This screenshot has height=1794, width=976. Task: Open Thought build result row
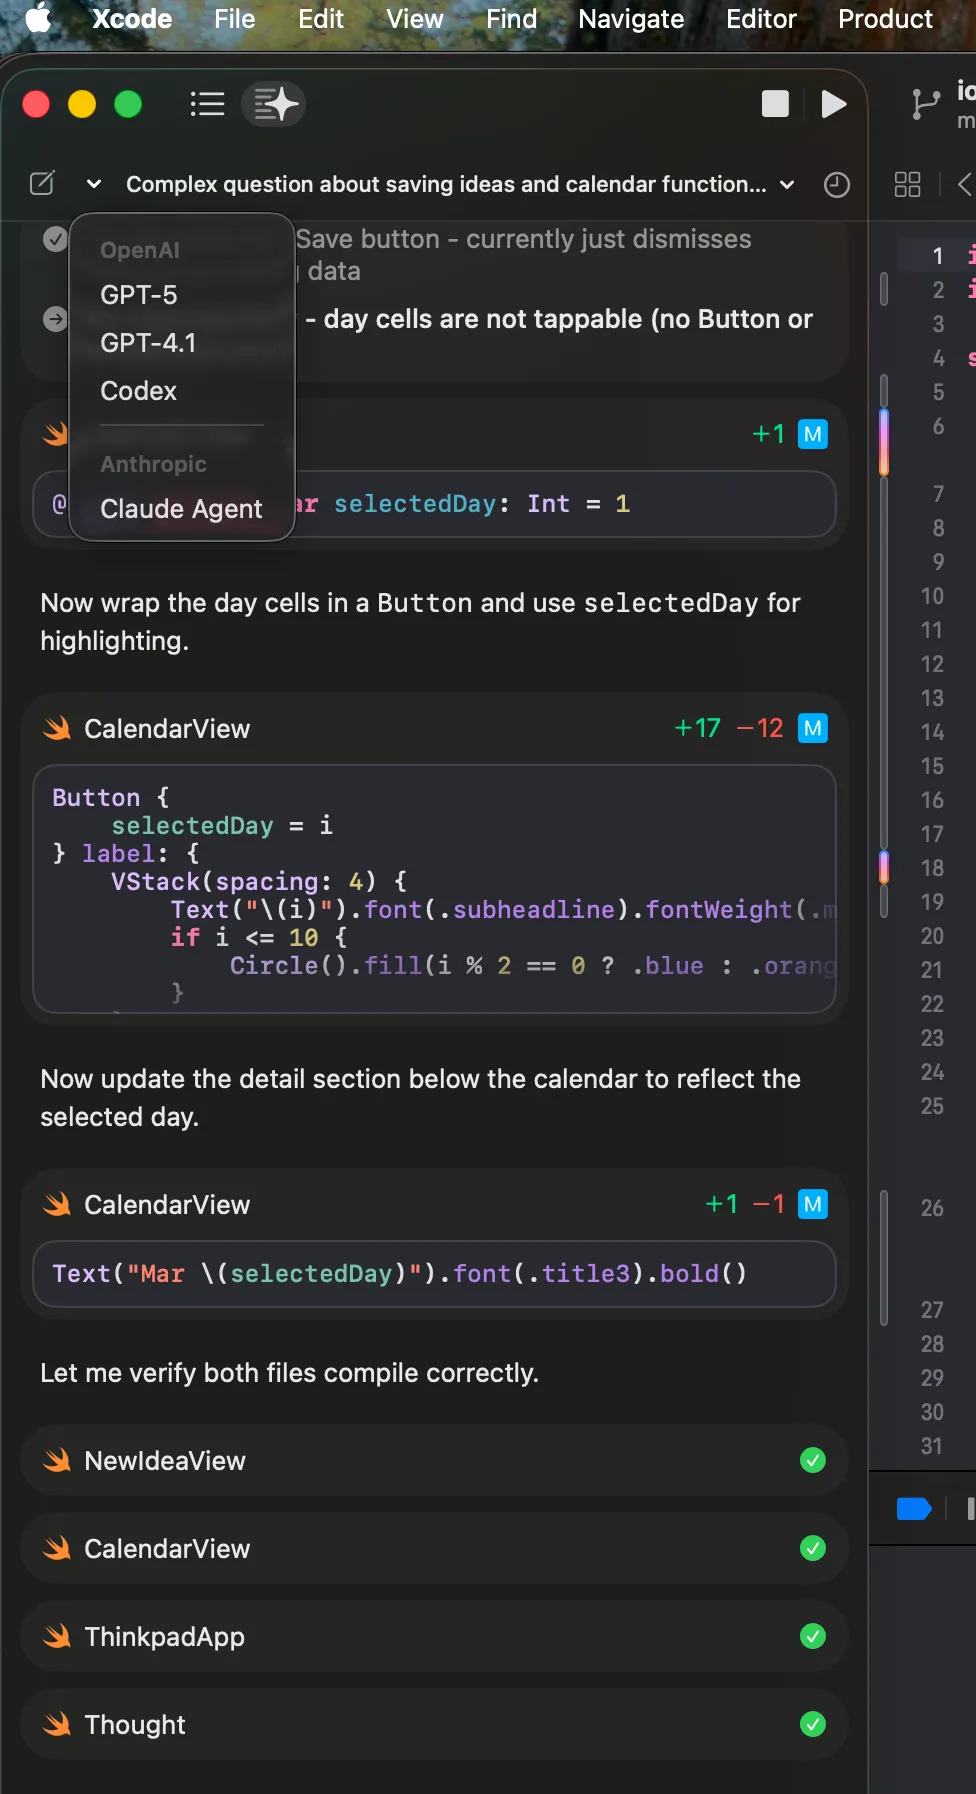pos(434,1724)
